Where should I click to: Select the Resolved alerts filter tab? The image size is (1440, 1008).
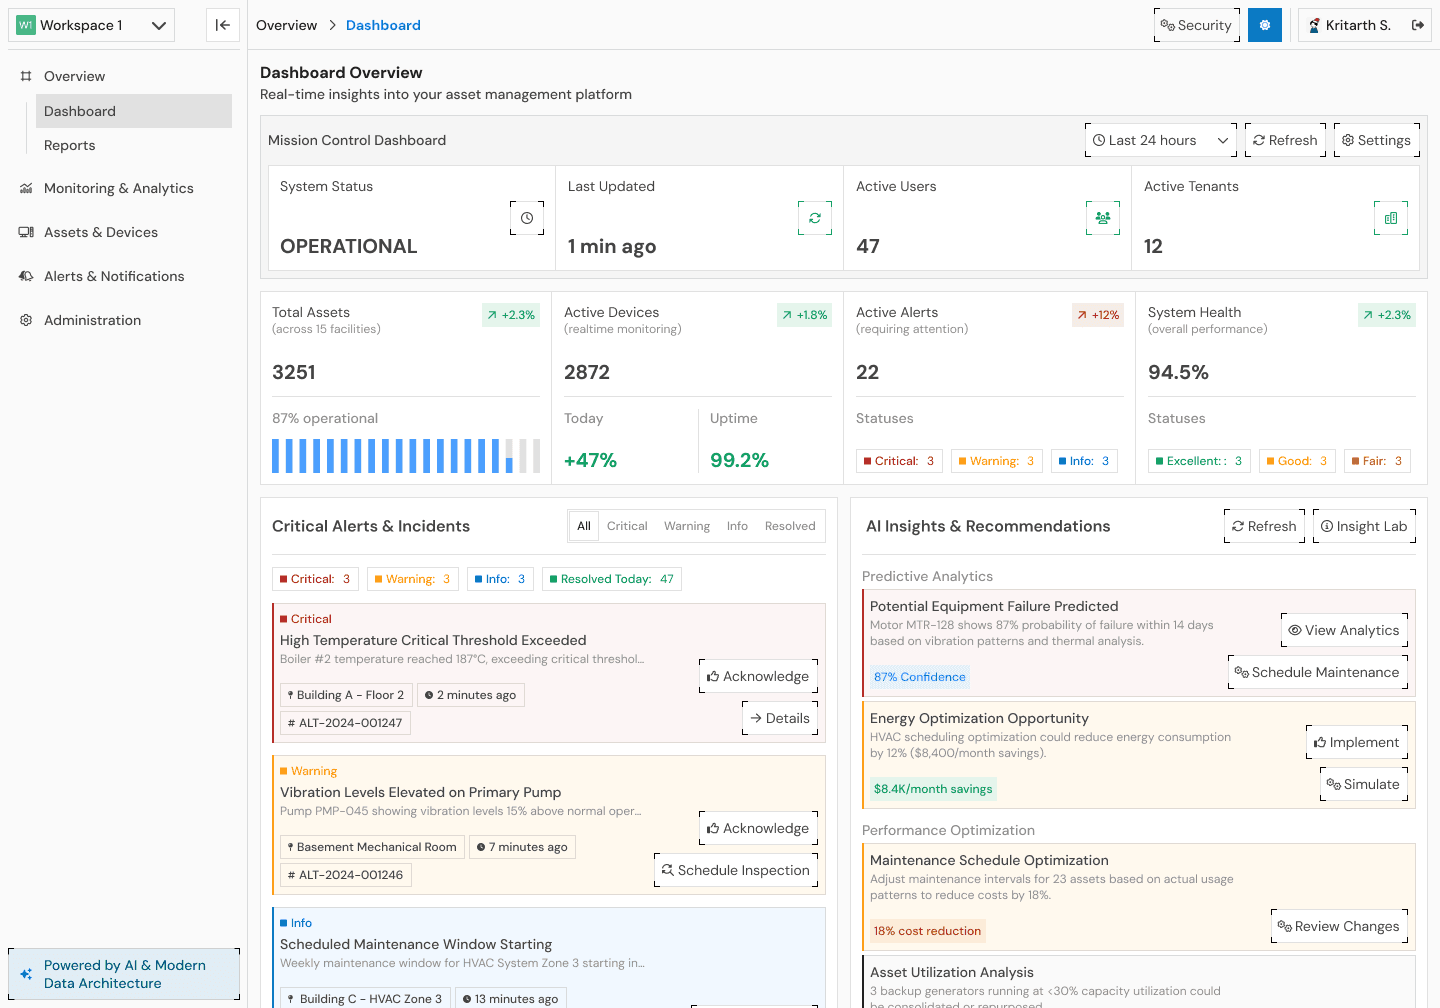click(790, 526)
